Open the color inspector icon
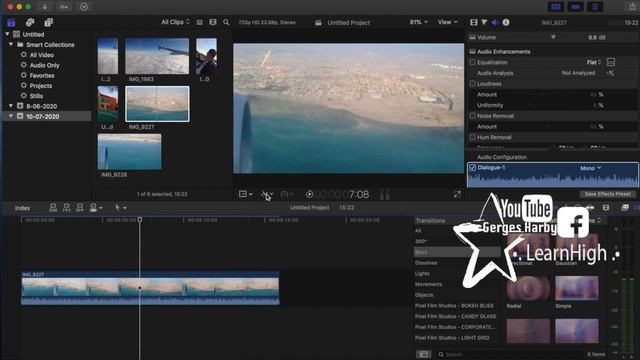Viewport: 640px width, 360px height. [484, 22]
